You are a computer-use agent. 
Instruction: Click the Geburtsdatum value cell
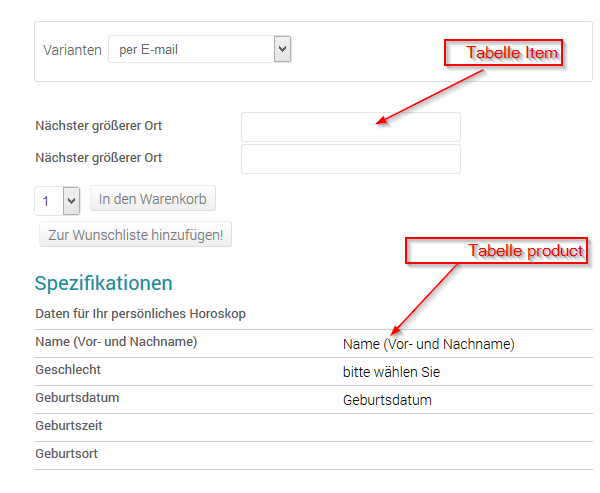[x=387, y=400]
